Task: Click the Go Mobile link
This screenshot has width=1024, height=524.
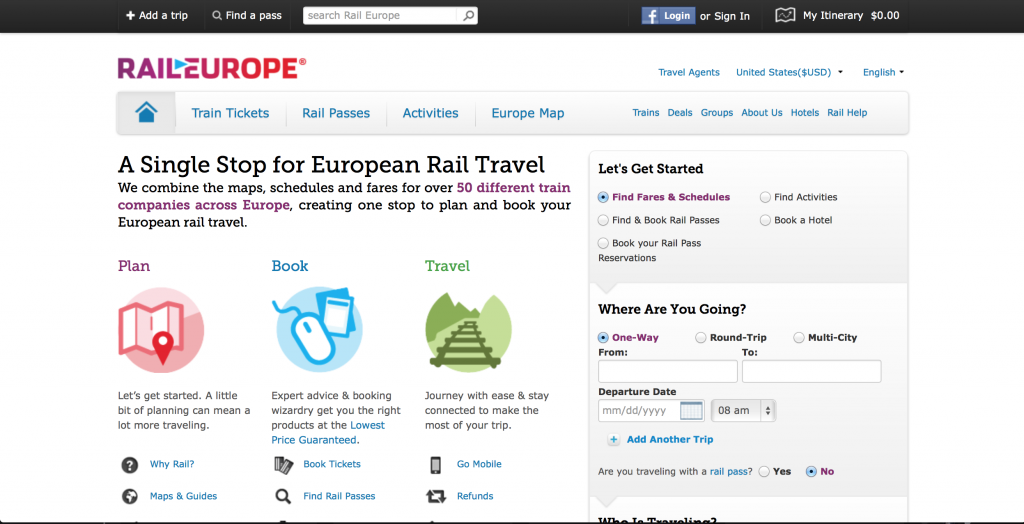Action: 479,465
